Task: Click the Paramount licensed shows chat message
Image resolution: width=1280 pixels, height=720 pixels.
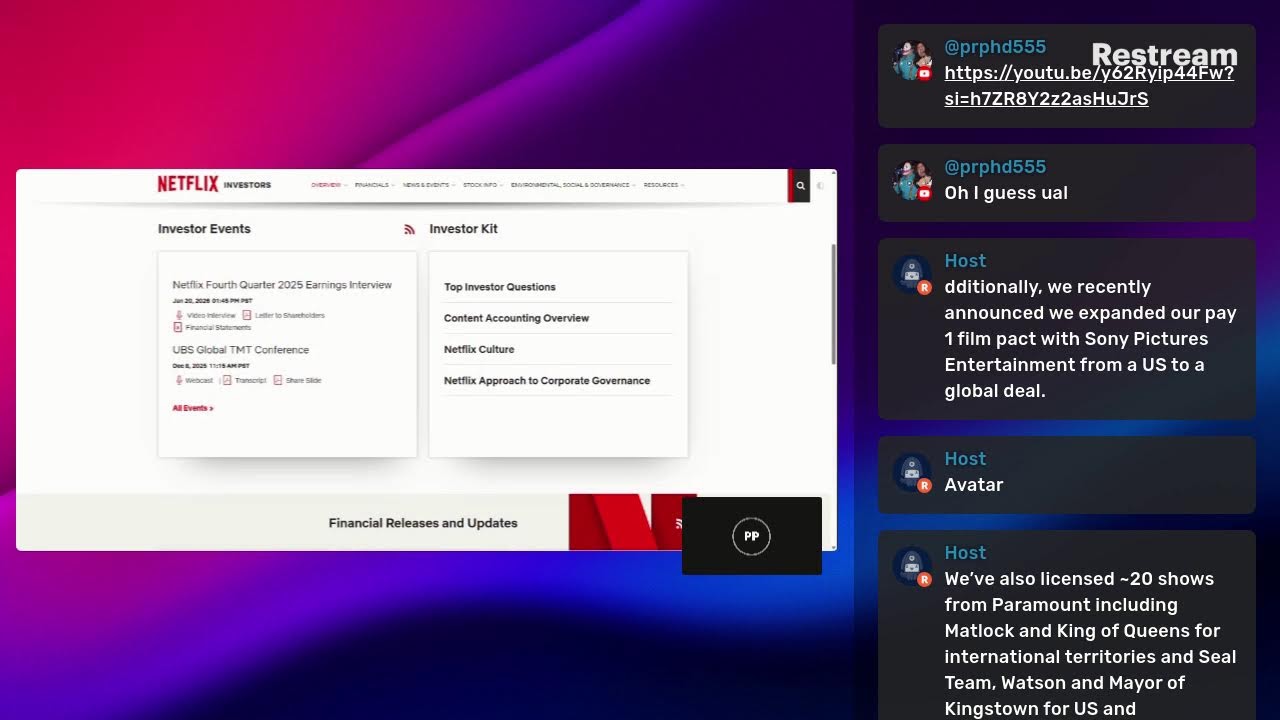Action: click(x=1091, y=644)
